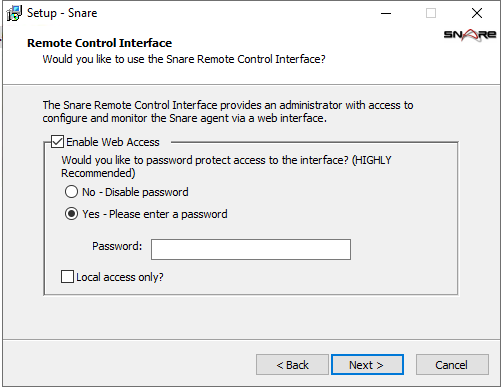Click the 'Remote Control Interface' heading
This screenshot has width=503, height=388.
click(99, 43)
